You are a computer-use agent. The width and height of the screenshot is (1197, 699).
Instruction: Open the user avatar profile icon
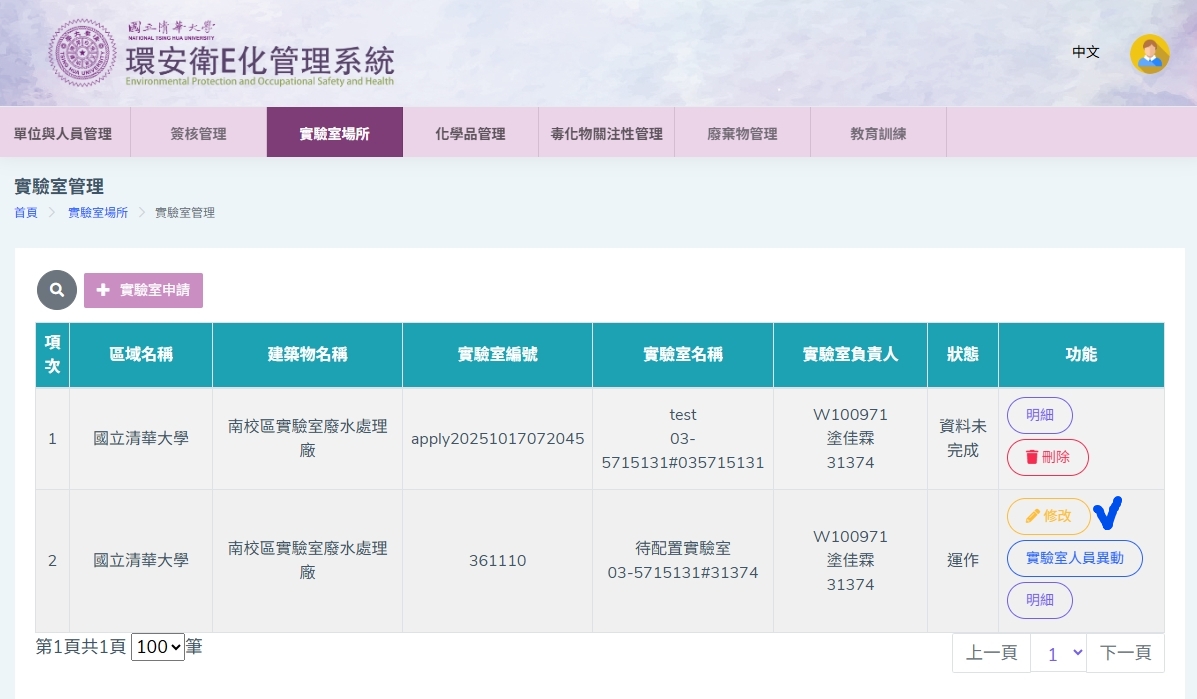click(1149, 54)
